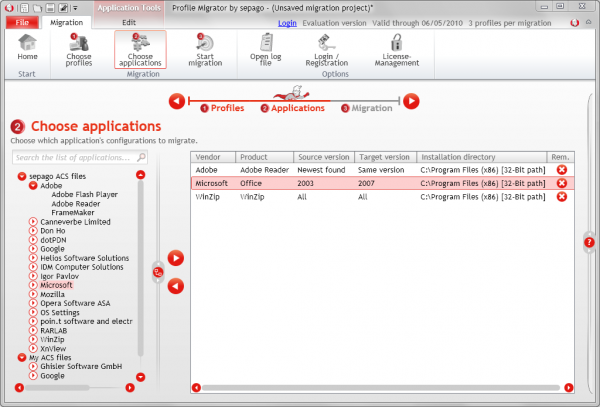The height and width of the screenshot is (407, 600).
Task: Expand Canneverbe Limited node
Action: point(33,221)
